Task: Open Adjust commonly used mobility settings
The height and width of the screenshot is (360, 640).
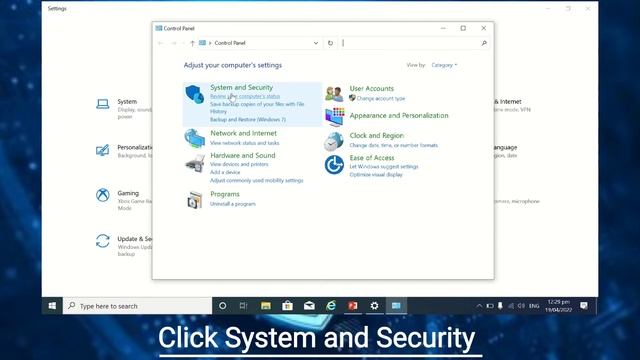Action: coord(257,180)
